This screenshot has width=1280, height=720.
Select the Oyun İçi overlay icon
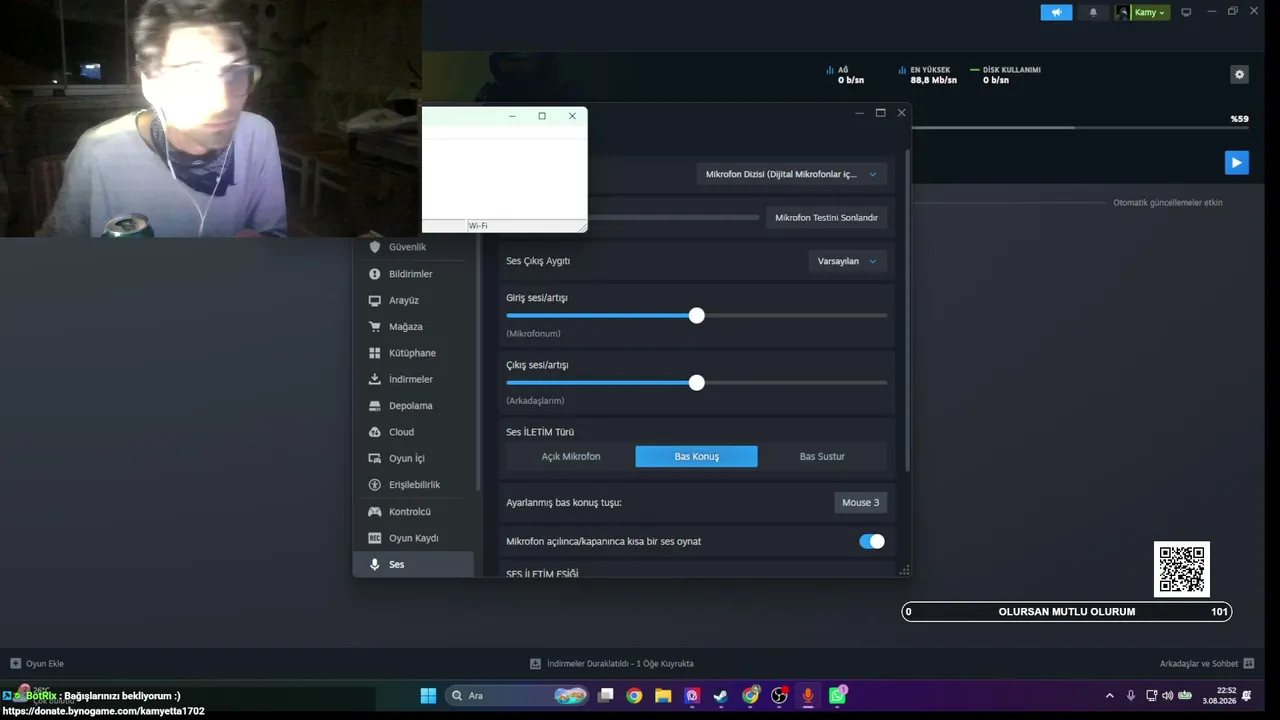tap(375, 458)
